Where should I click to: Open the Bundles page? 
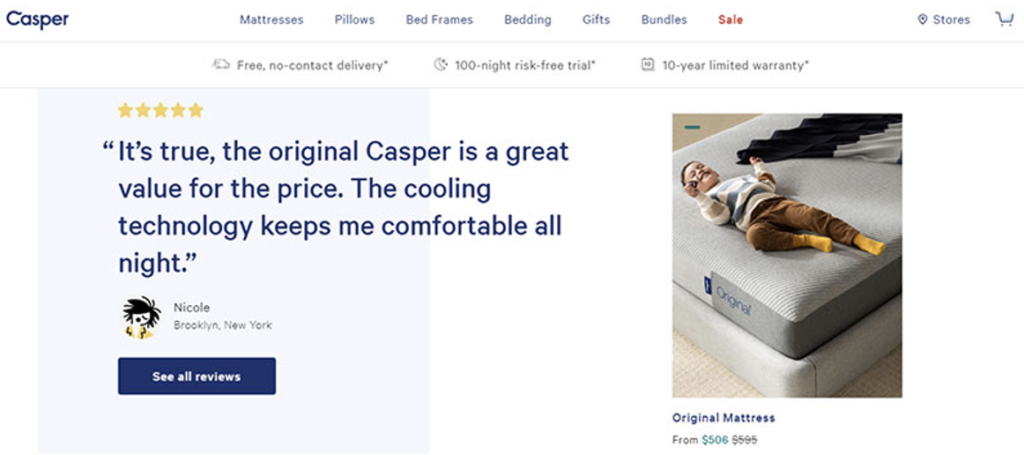(664, 20)
